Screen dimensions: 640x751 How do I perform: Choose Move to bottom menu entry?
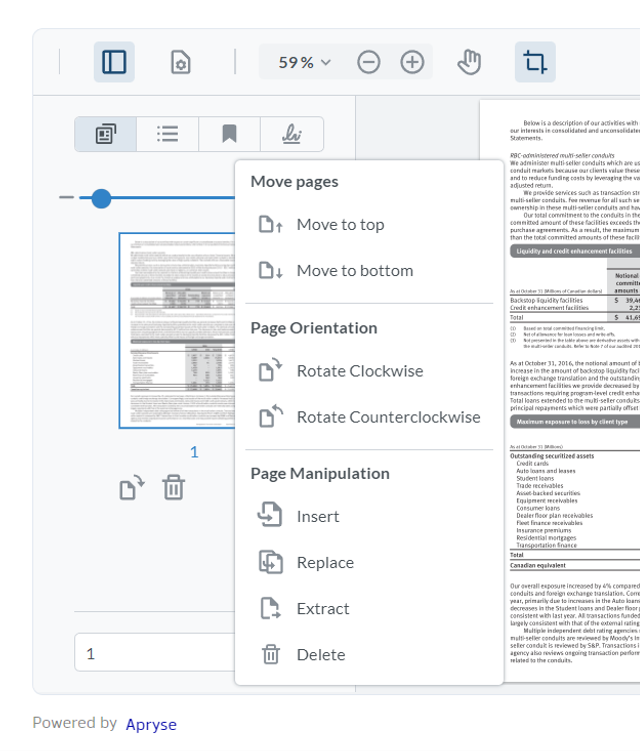369,271
